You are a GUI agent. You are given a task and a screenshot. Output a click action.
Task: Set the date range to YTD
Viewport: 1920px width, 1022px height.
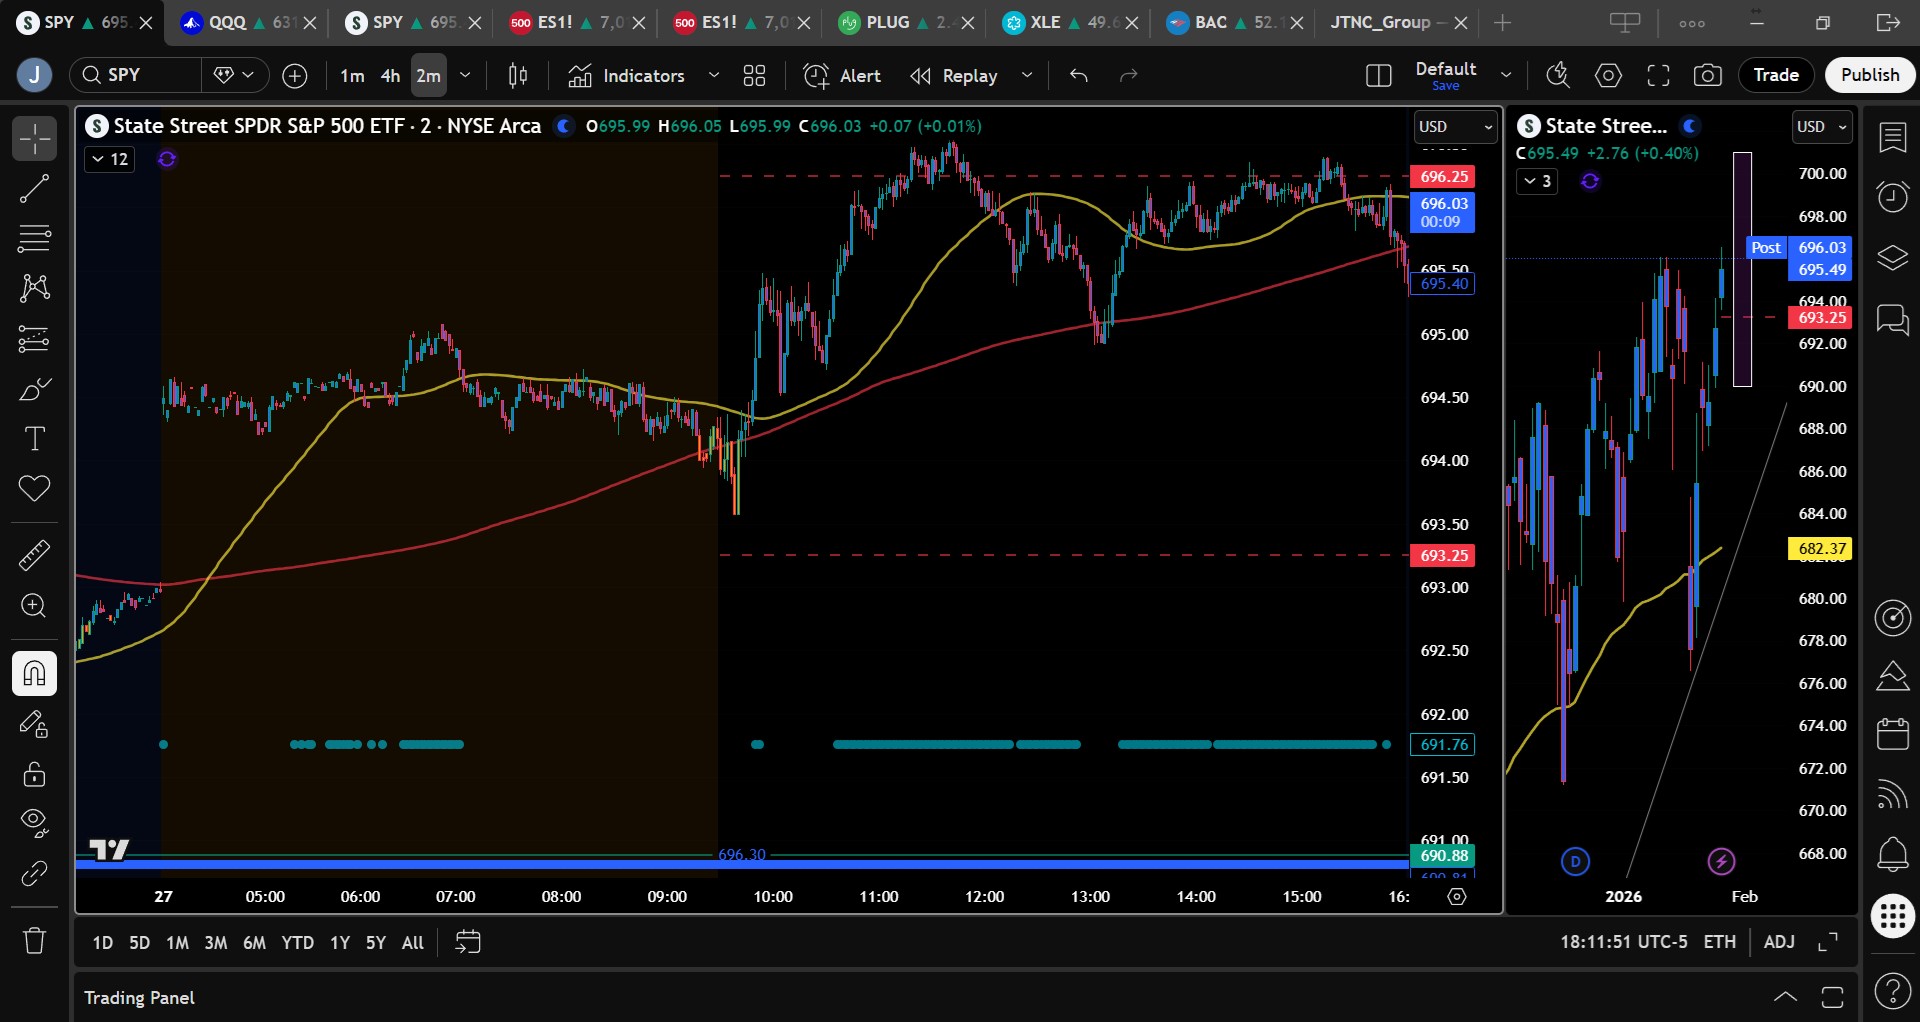pos(297,942)
